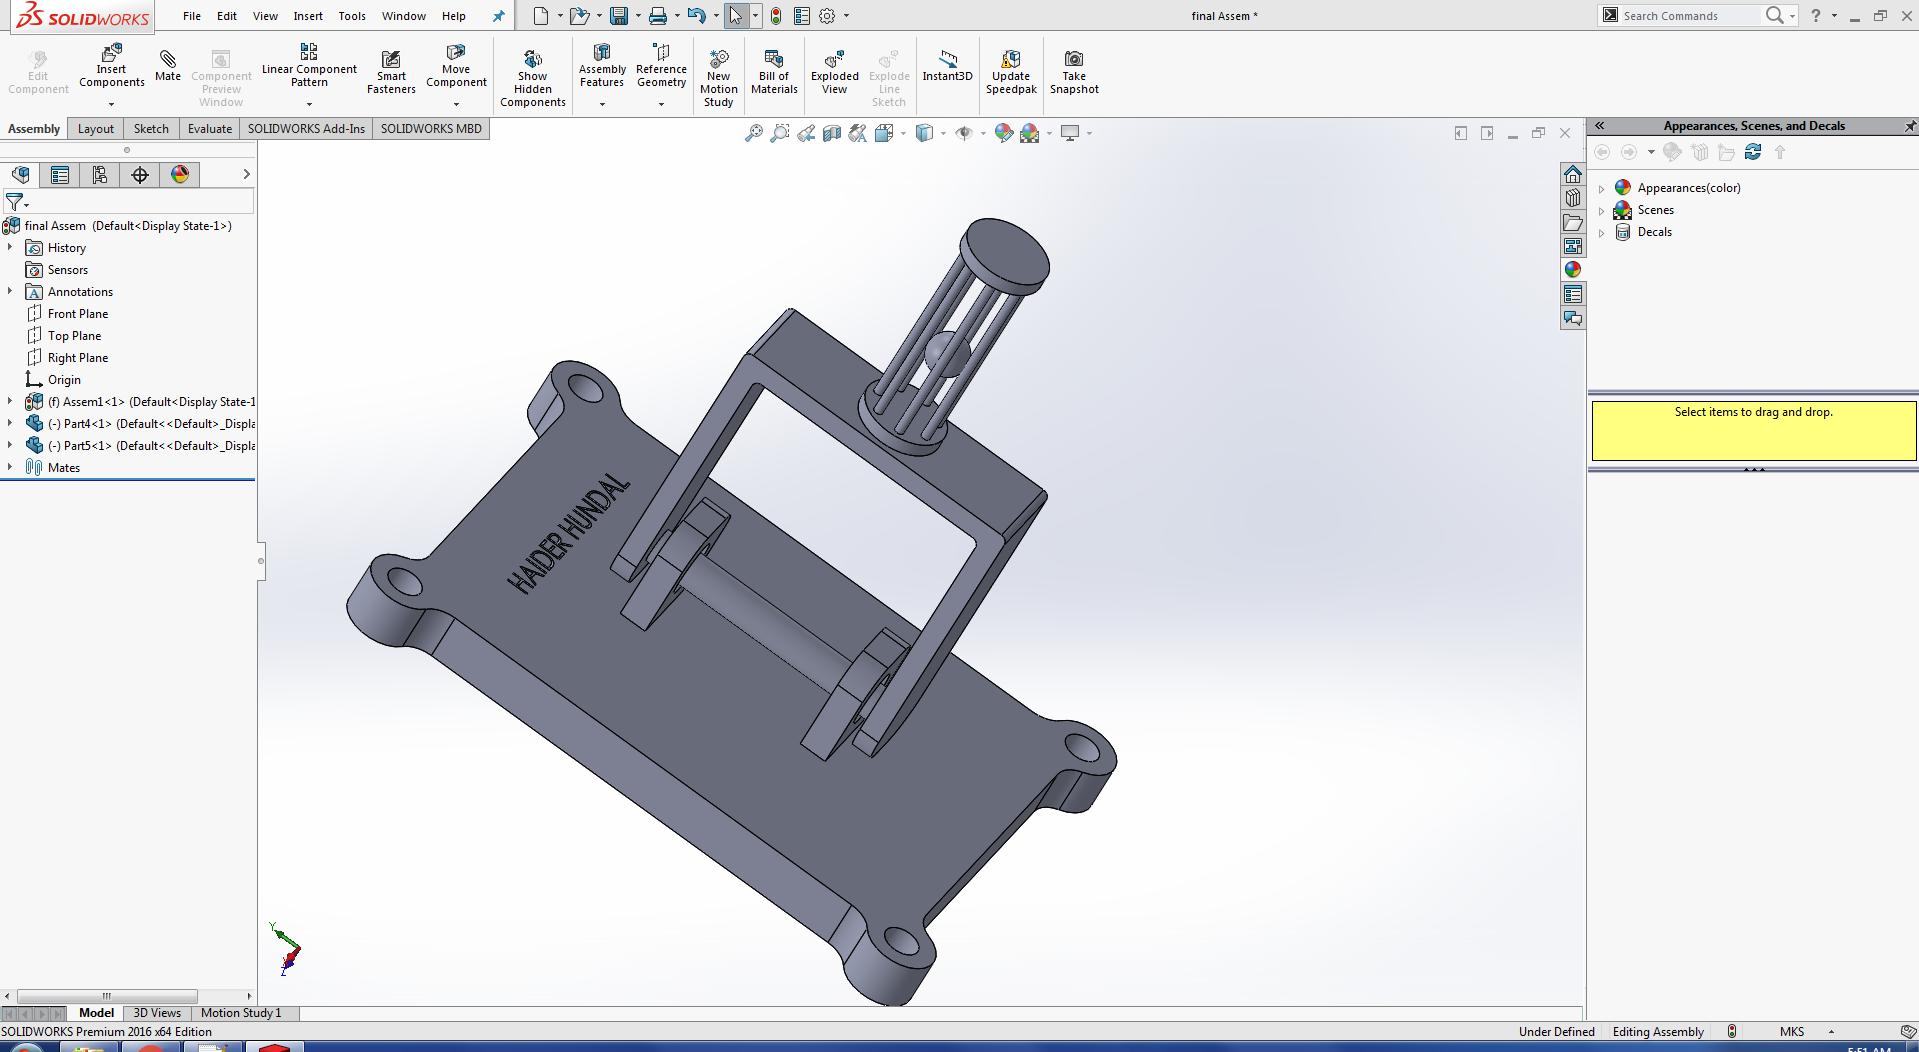Expand the Assembly Features dropdown arrow
The image size is (1919, 1052).
pyautogui.click(x=602, y=104)
